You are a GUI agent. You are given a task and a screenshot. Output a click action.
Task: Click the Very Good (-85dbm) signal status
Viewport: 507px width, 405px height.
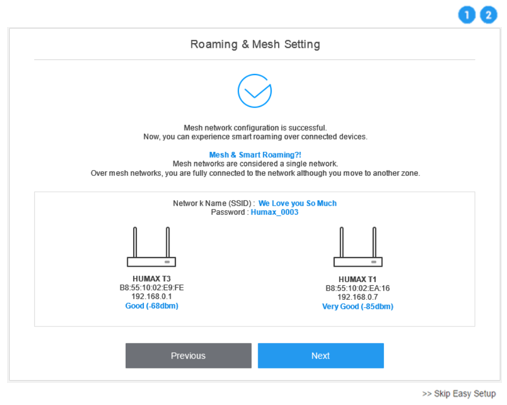tap(358, 306)
